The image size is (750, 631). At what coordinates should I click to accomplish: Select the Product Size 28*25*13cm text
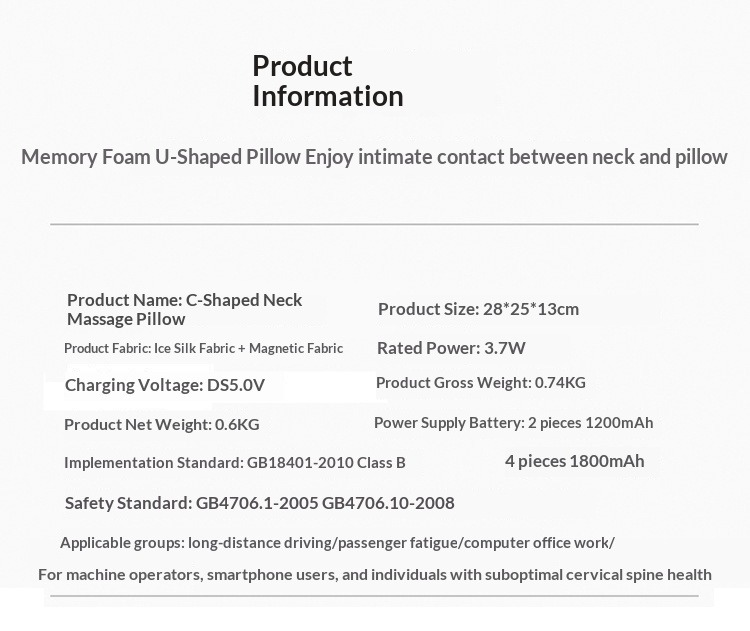pyautogui.click(x=478, y=309)
